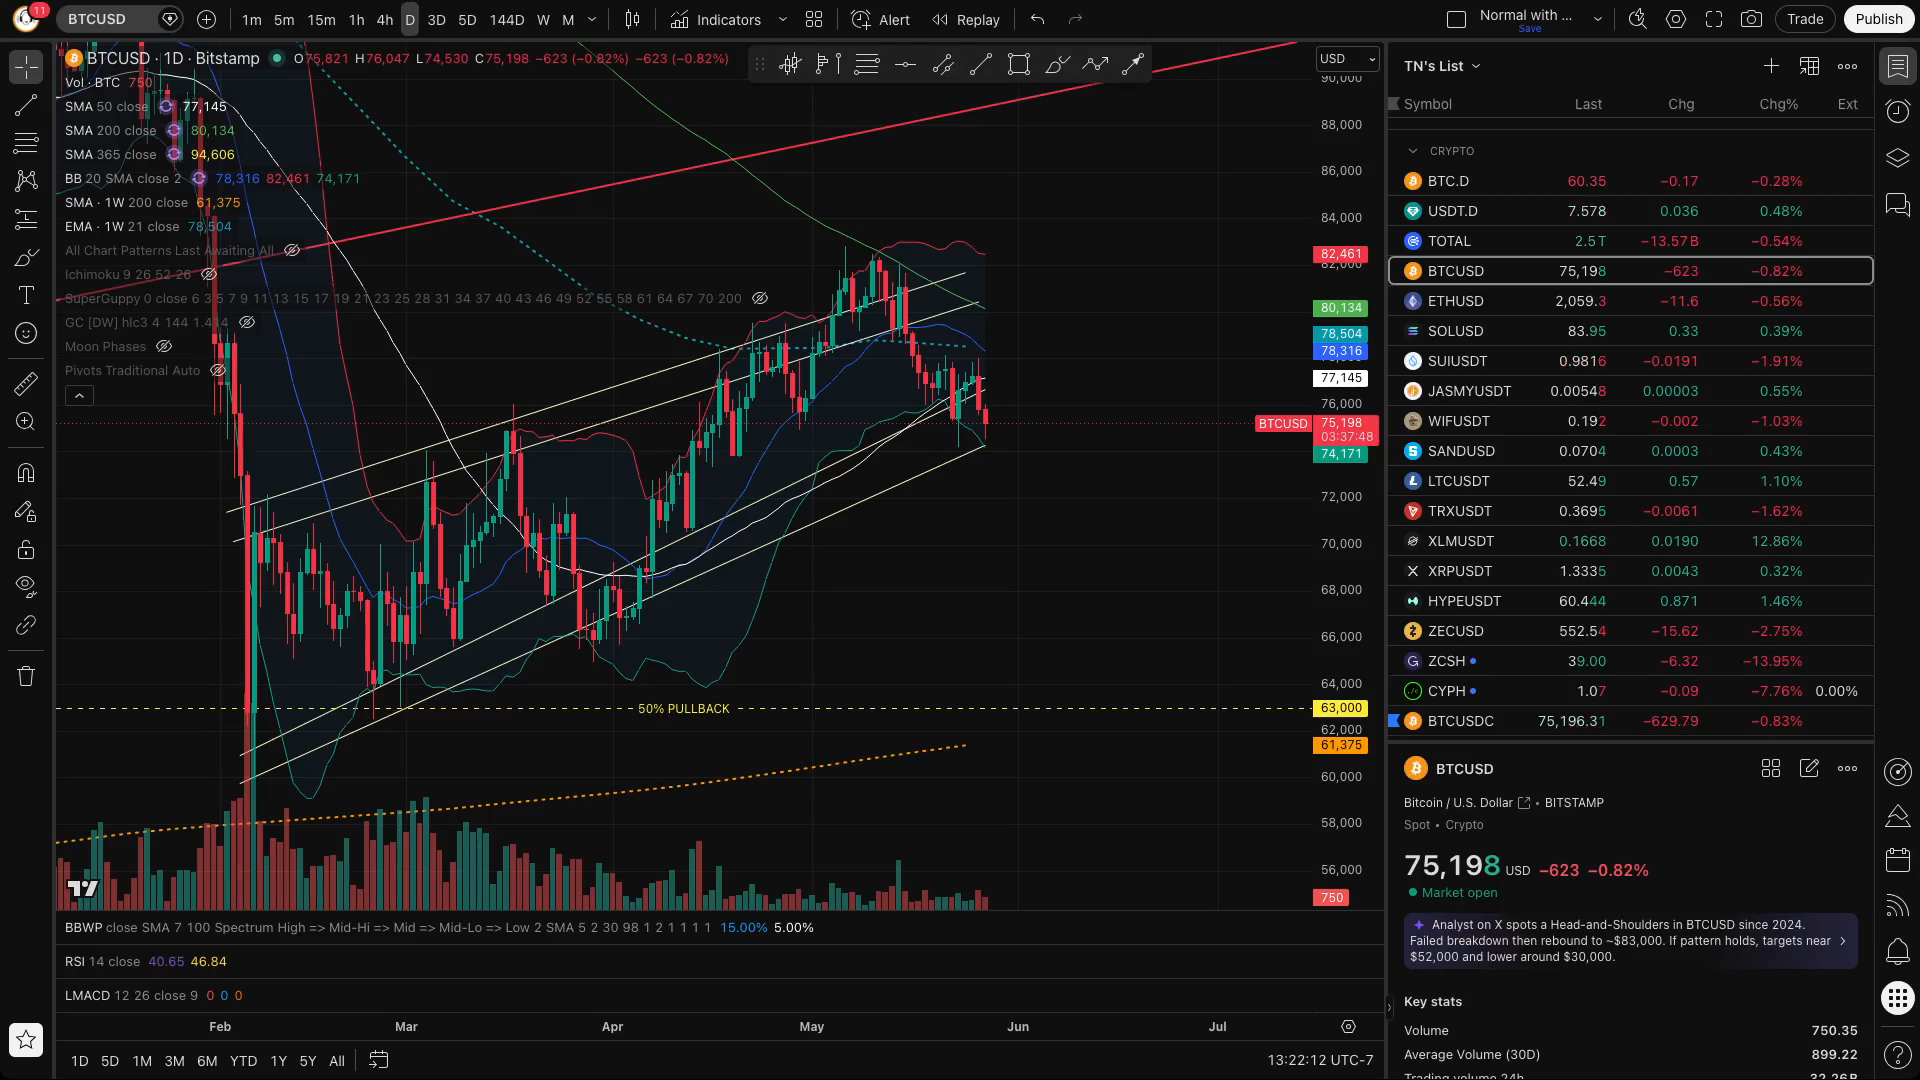Image resolution: width=1920 pixels, height=1080 pixels.
Task: Toggle lock all drawing tools
Action: tap(26, 549)
